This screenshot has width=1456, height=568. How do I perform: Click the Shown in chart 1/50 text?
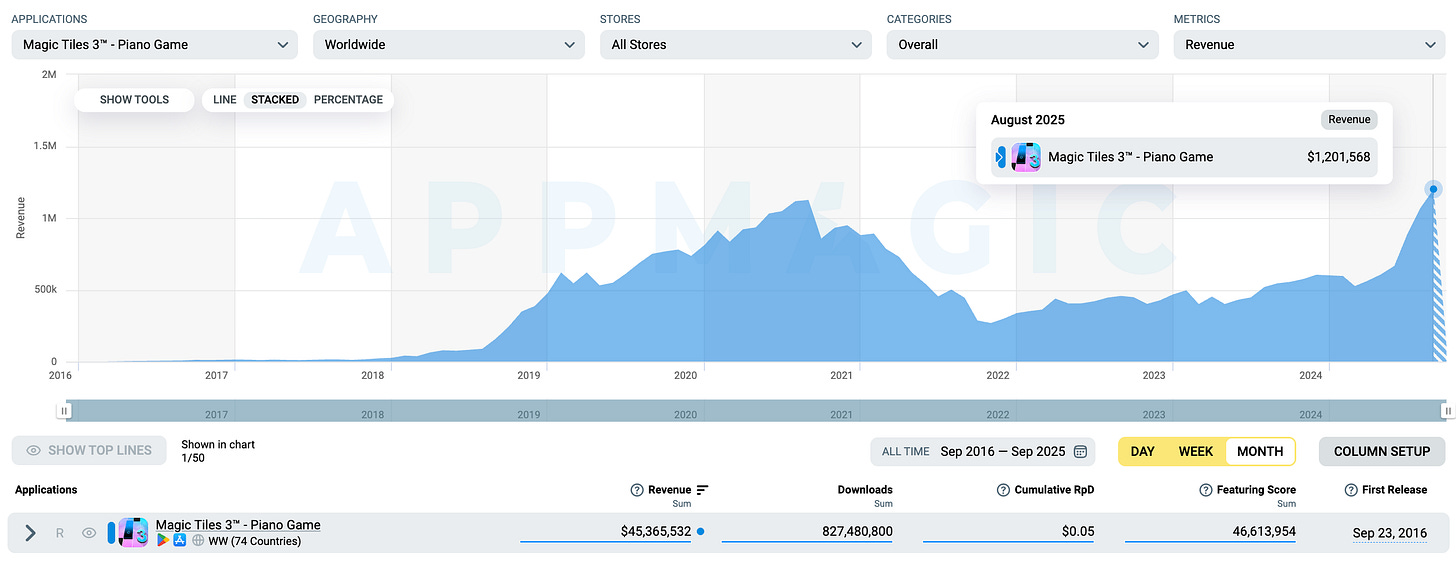218,451
